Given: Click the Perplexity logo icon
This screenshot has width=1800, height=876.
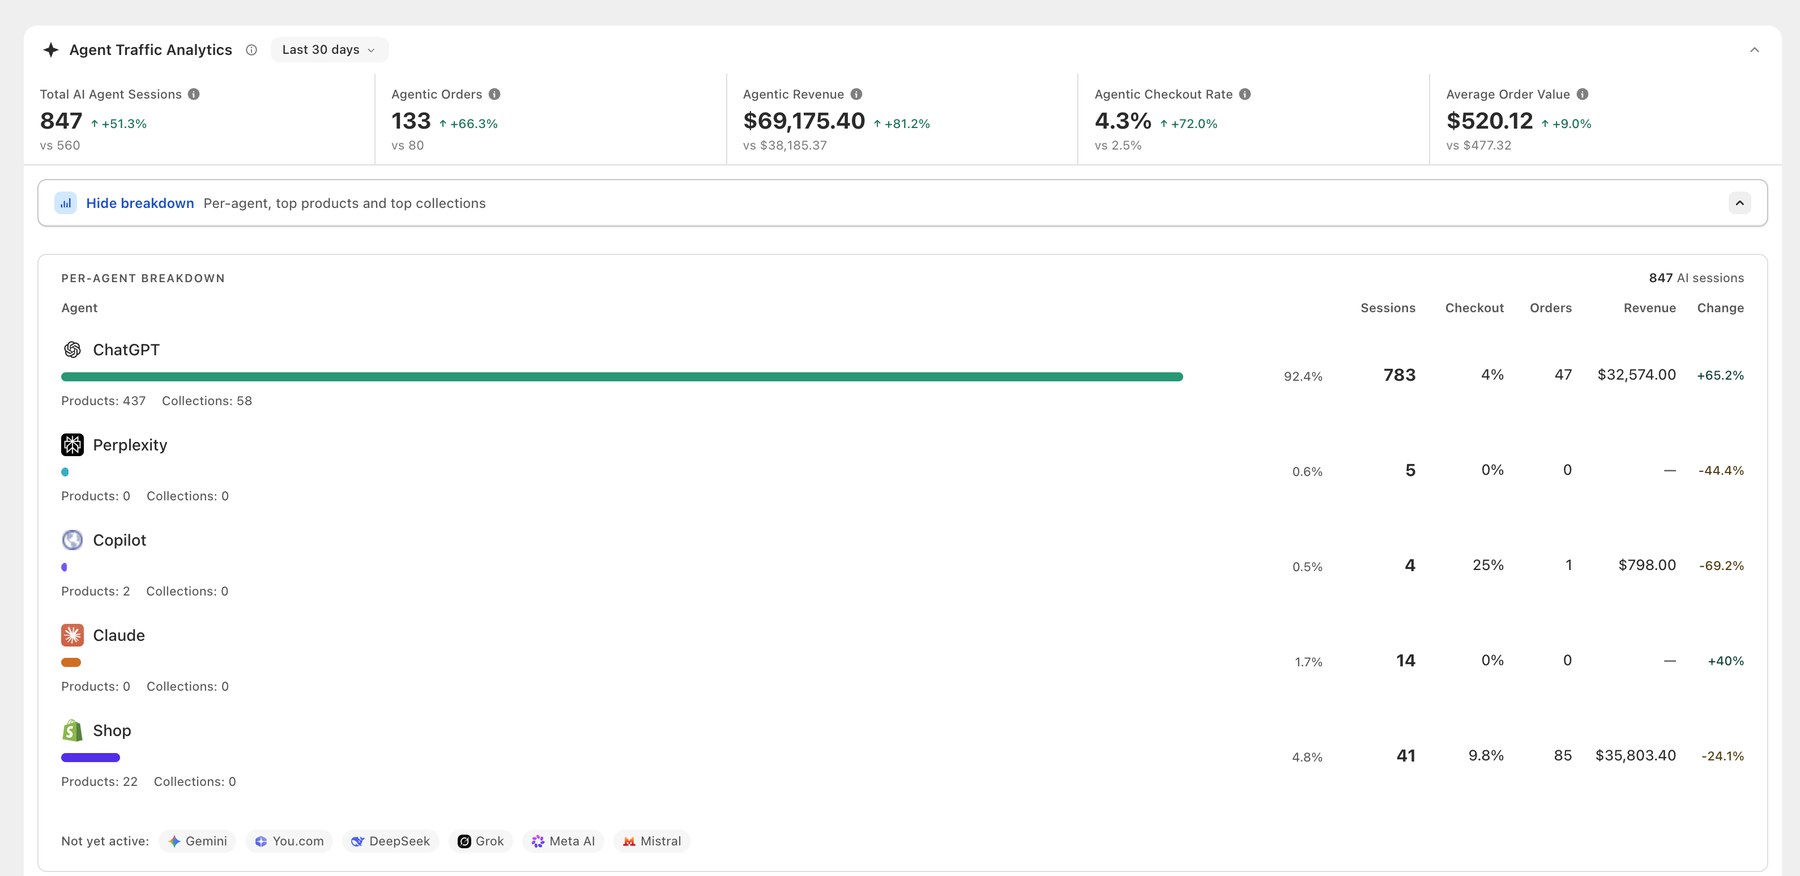Looking at the screenshot, I should [x=72, y=445].
